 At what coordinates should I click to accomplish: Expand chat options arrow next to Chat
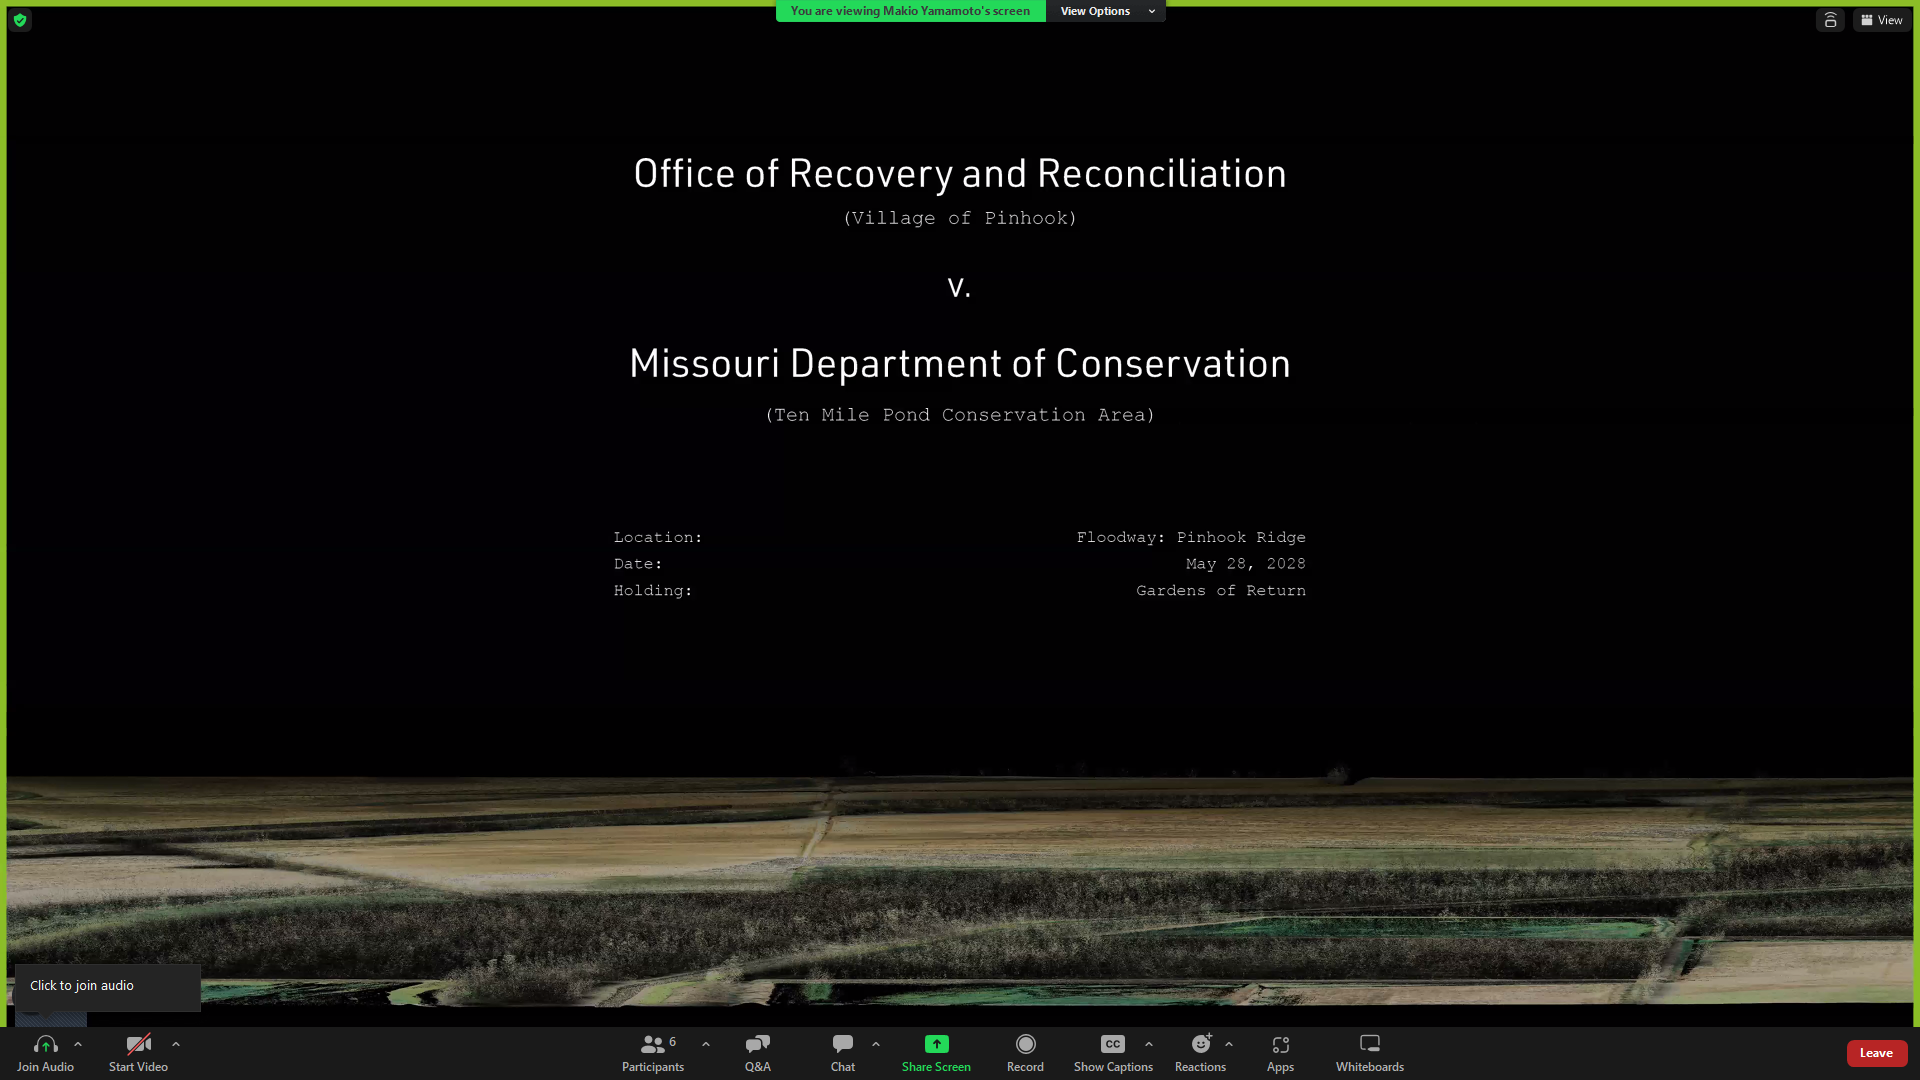pyautogui.click(x=876, y=1044)
